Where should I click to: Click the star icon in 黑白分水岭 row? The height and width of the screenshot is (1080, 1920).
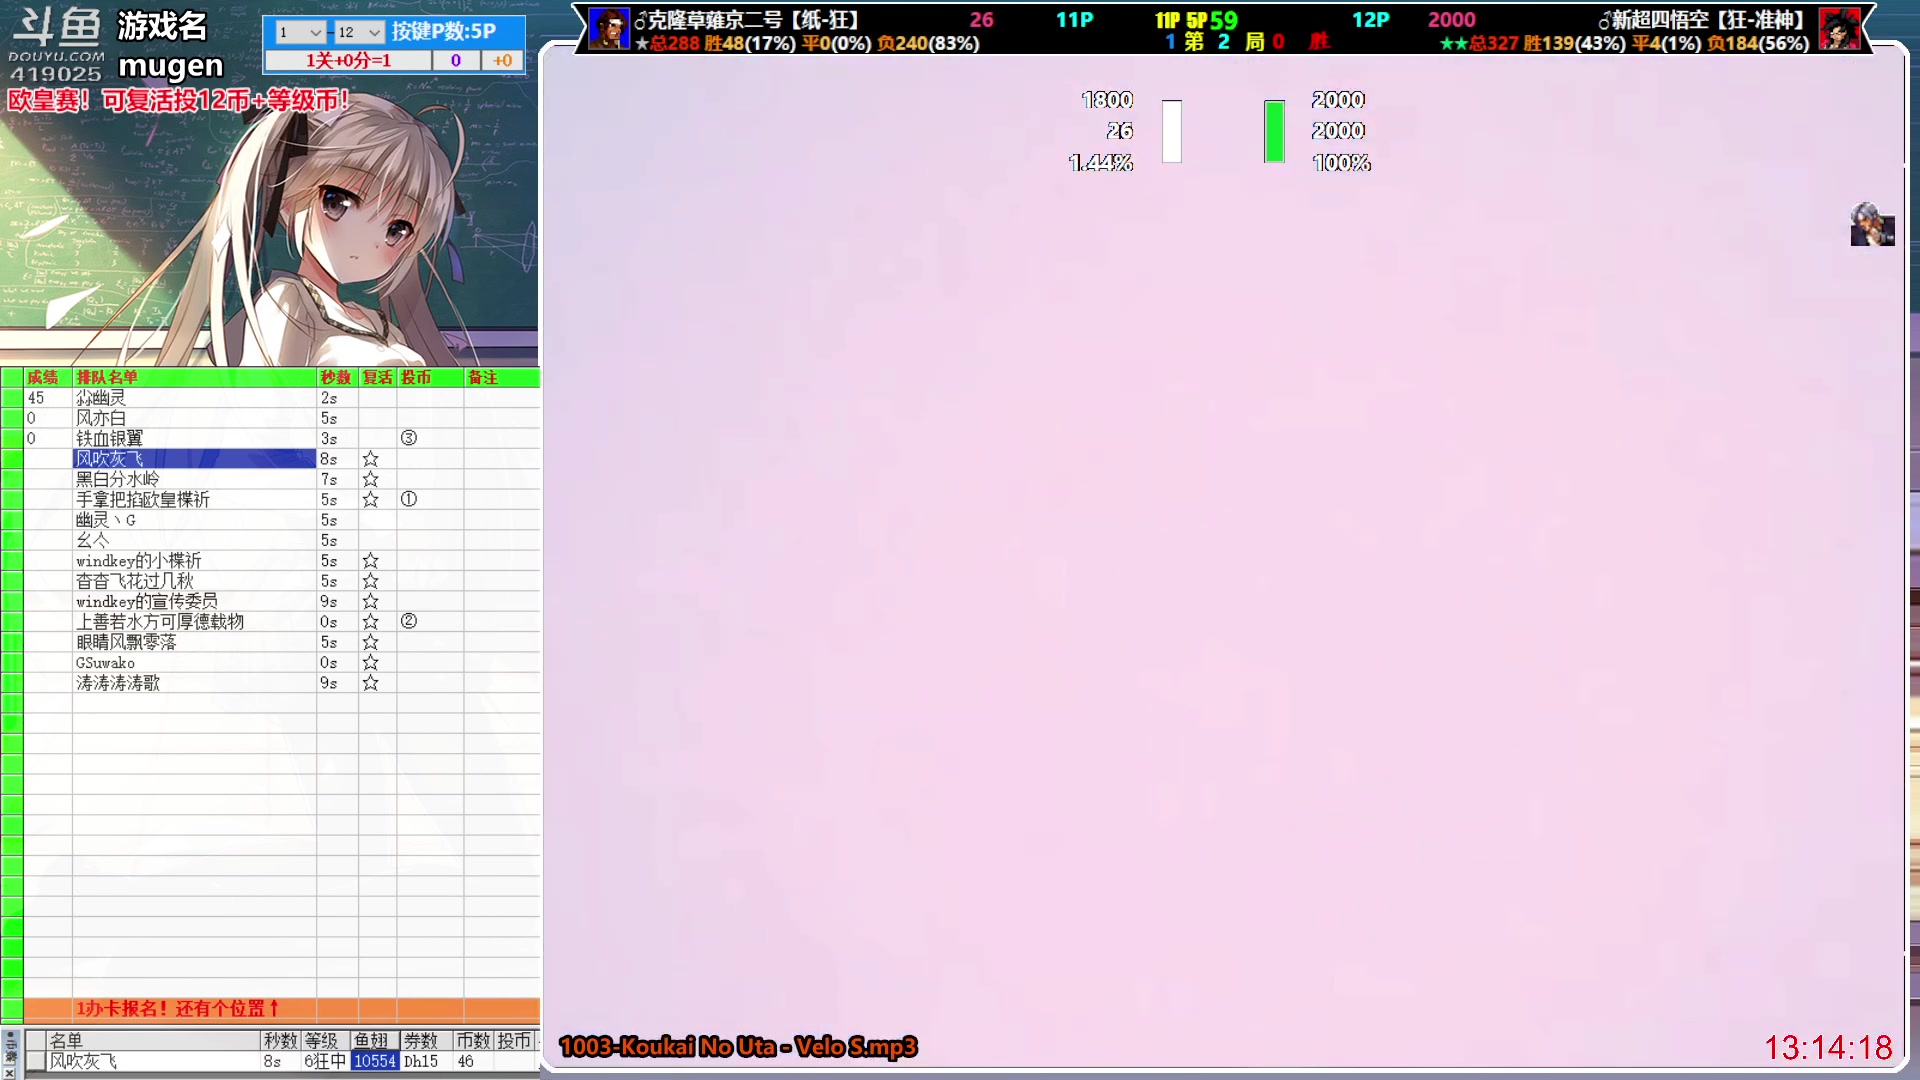370,479
